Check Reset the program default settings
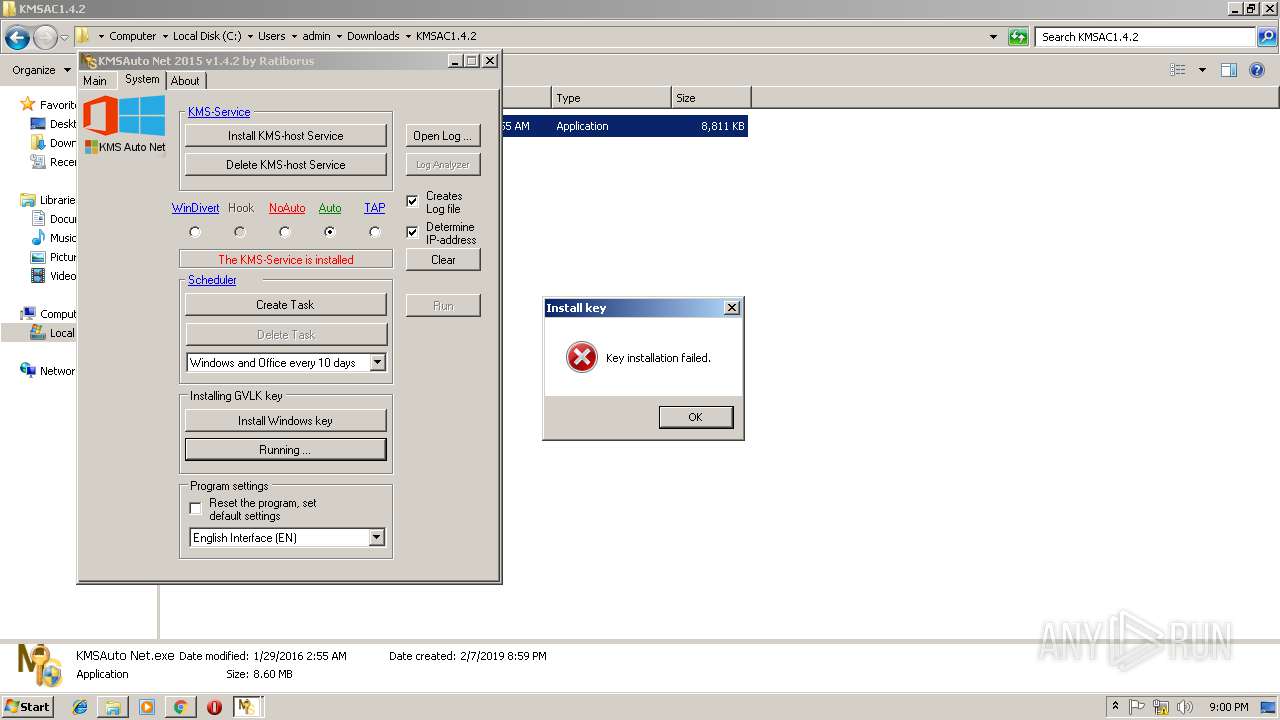This screenshot has width=1280, height=720. (195, 509)
